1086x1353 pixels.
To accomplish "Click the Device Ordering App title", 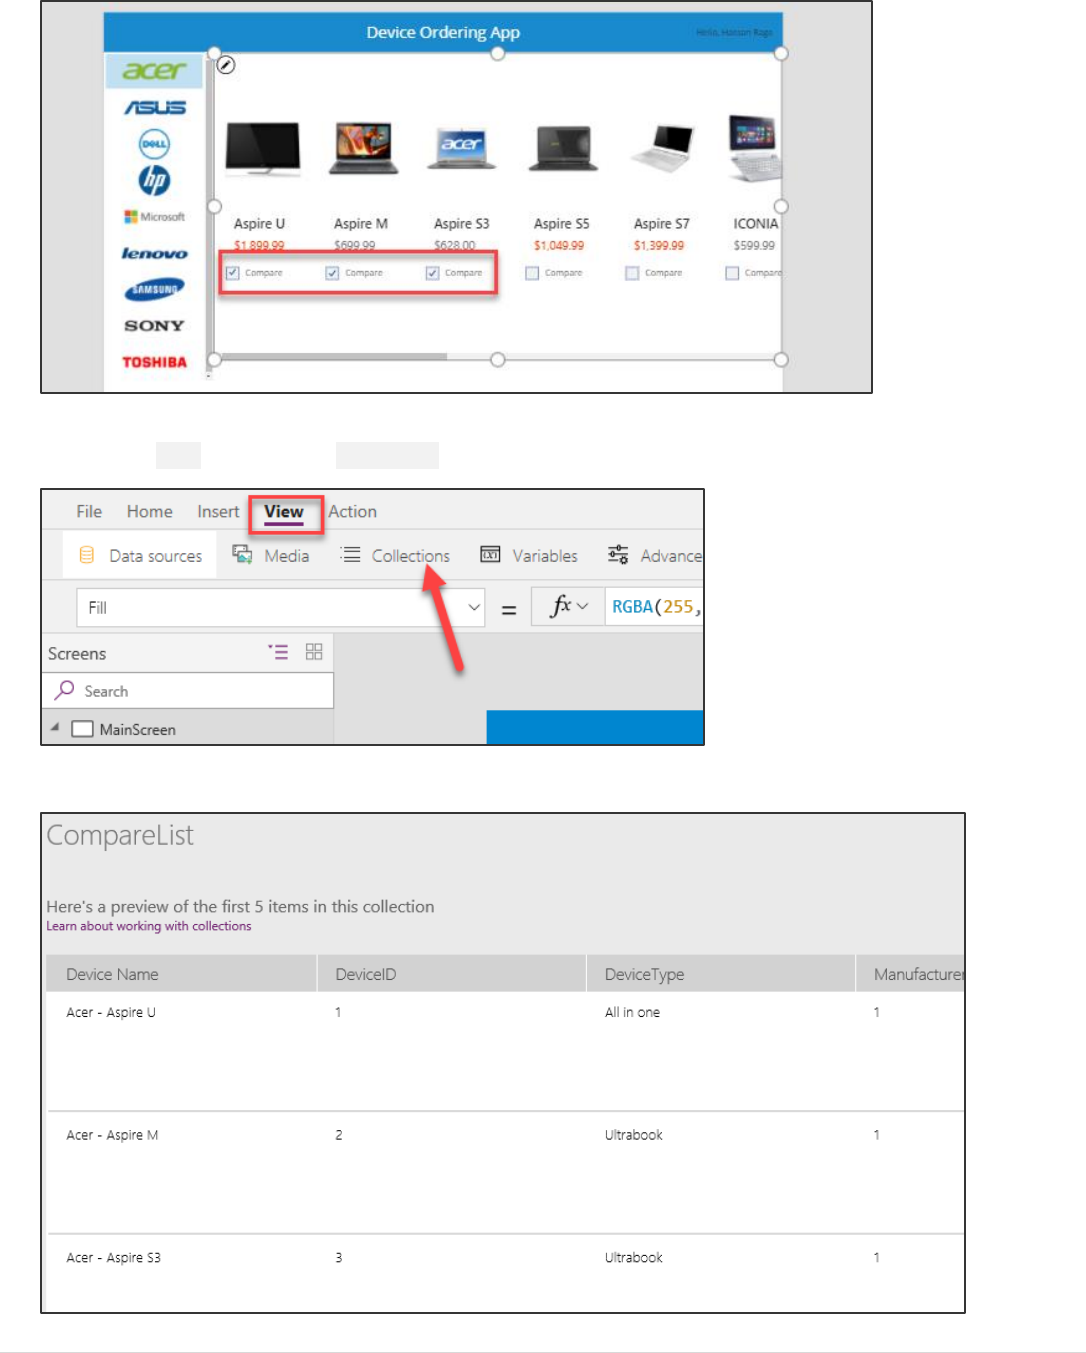I will click(443, 32).
